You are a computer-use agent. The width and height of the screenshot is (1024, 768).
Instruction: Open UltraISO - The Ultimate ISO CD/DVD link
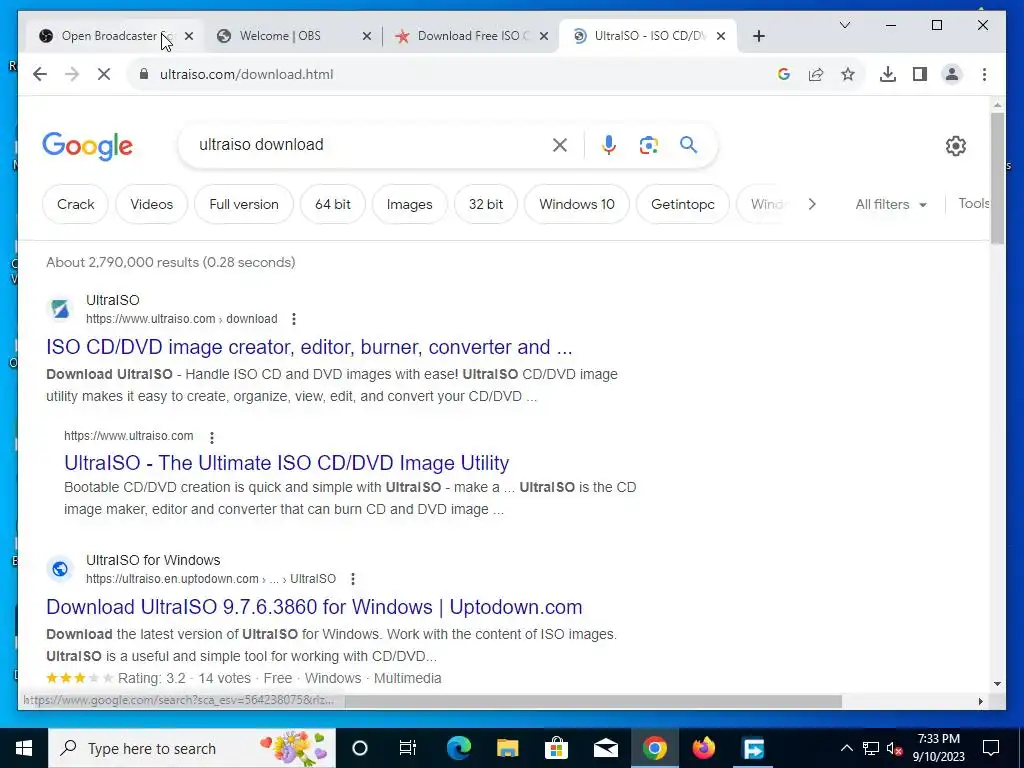(x=287, y=463)
